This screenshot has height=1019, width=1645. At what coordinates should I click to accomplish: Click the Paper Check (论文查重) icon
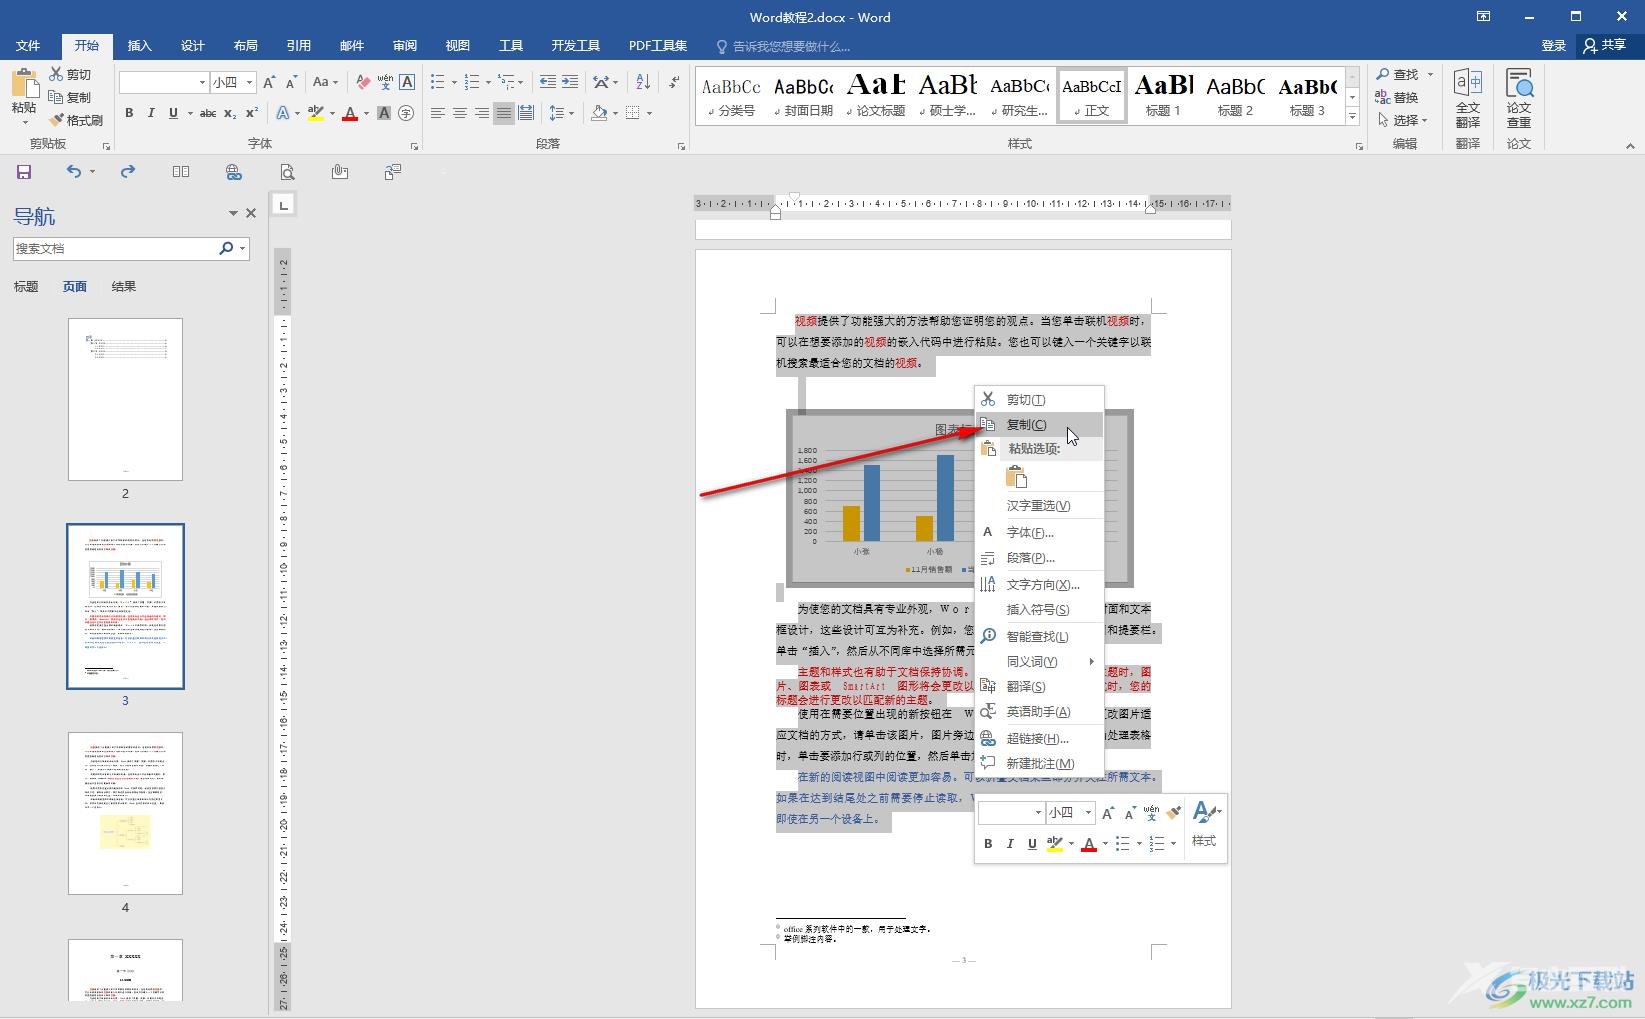point(1519,98)
